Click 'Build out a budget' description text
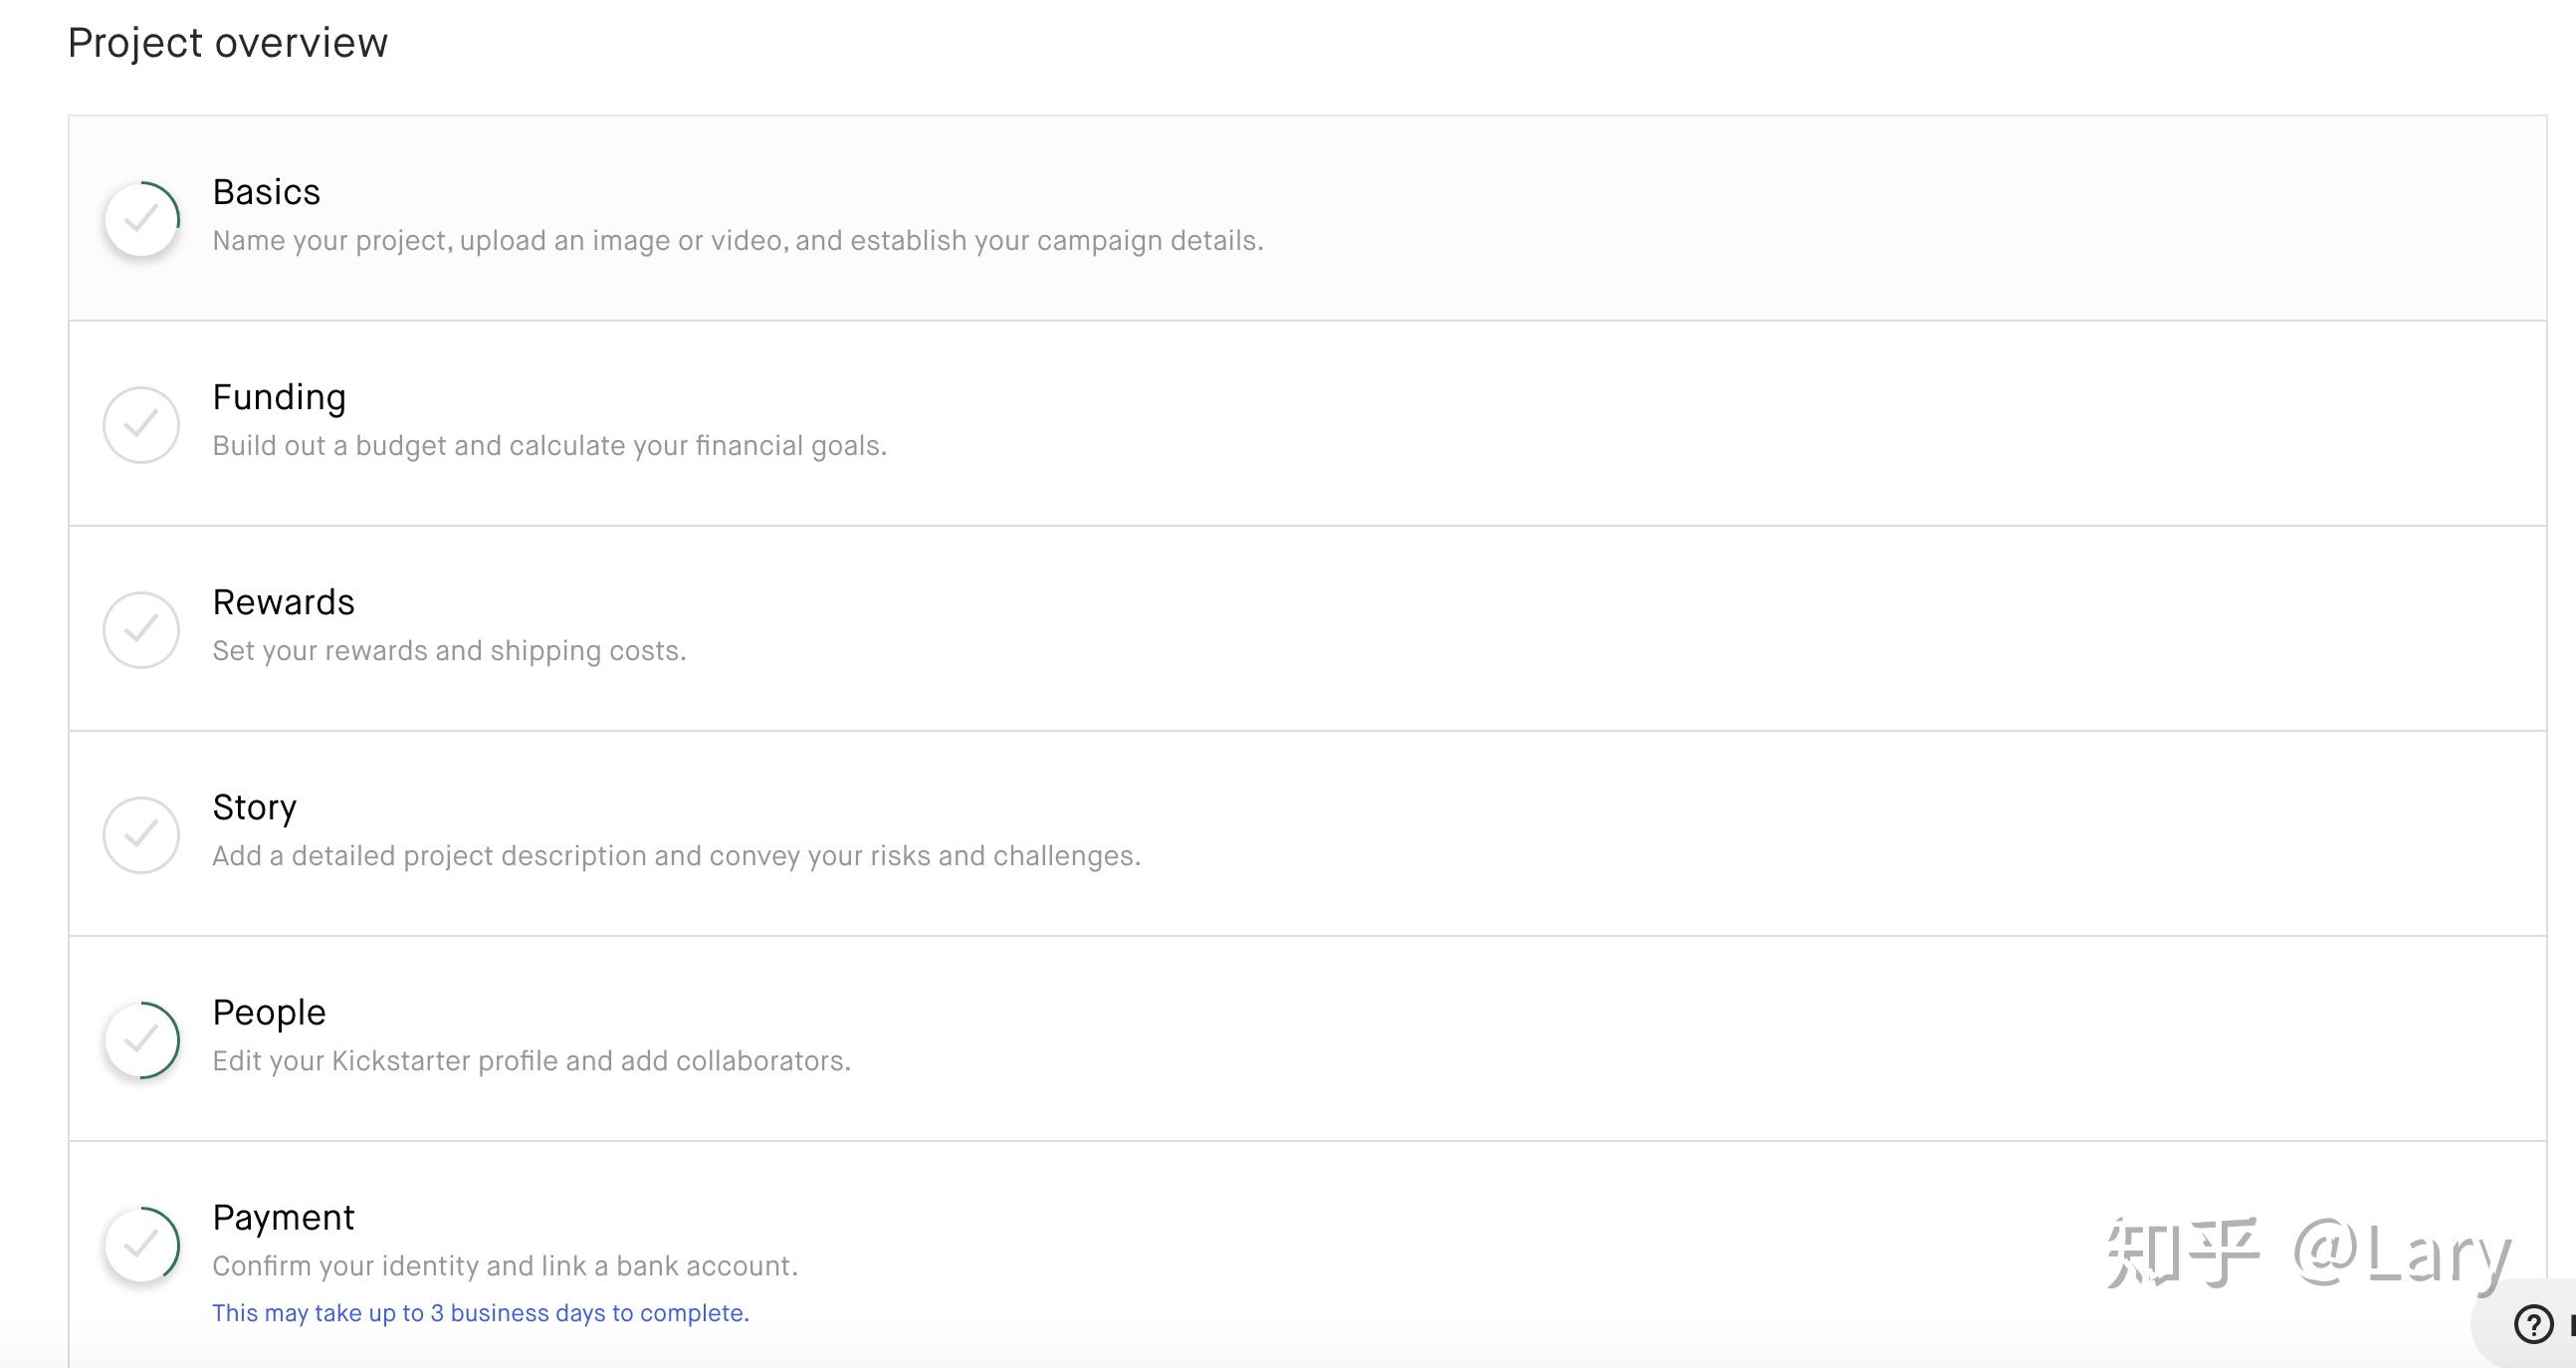Image resolution: width=2576 pixels, height=1368 pixels. point(549,446)
